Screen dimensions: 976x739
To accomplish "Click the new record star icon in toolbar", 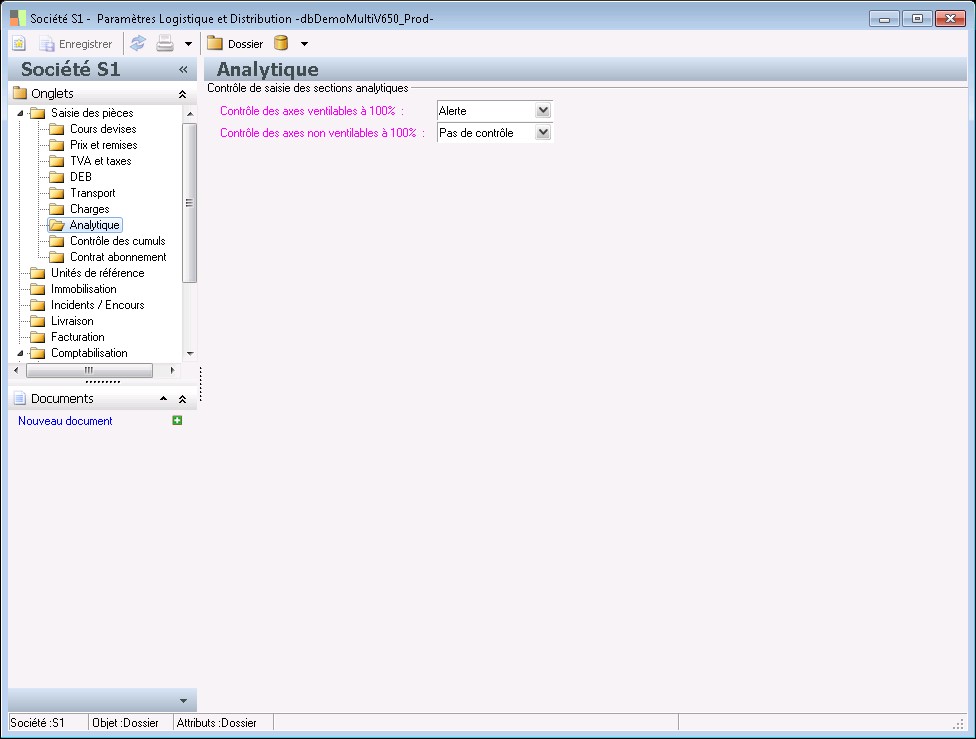I will (19, 44).
